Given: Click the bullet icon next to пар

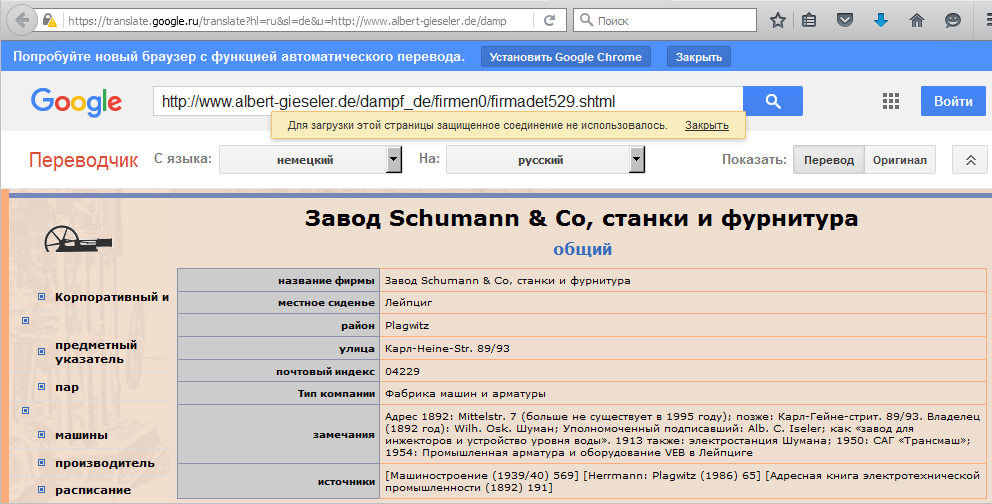Looking at the screenshot, I should (42, 386).
